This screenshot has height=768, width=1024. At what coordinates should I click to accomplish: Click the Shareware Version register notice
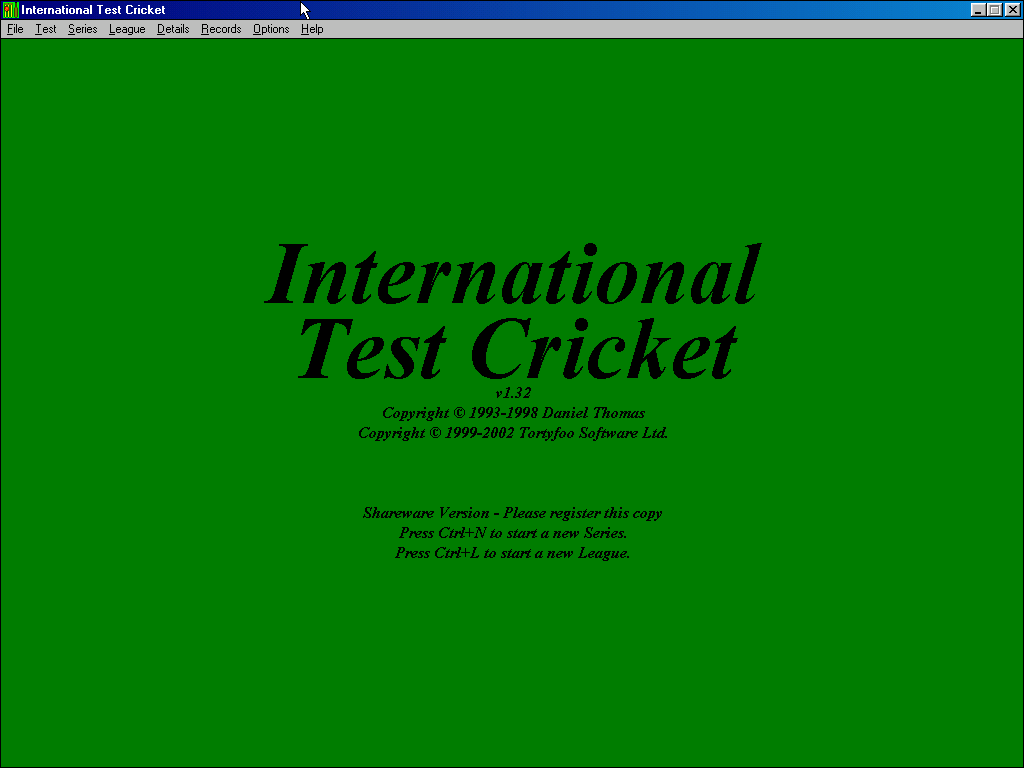click(513, 513)
